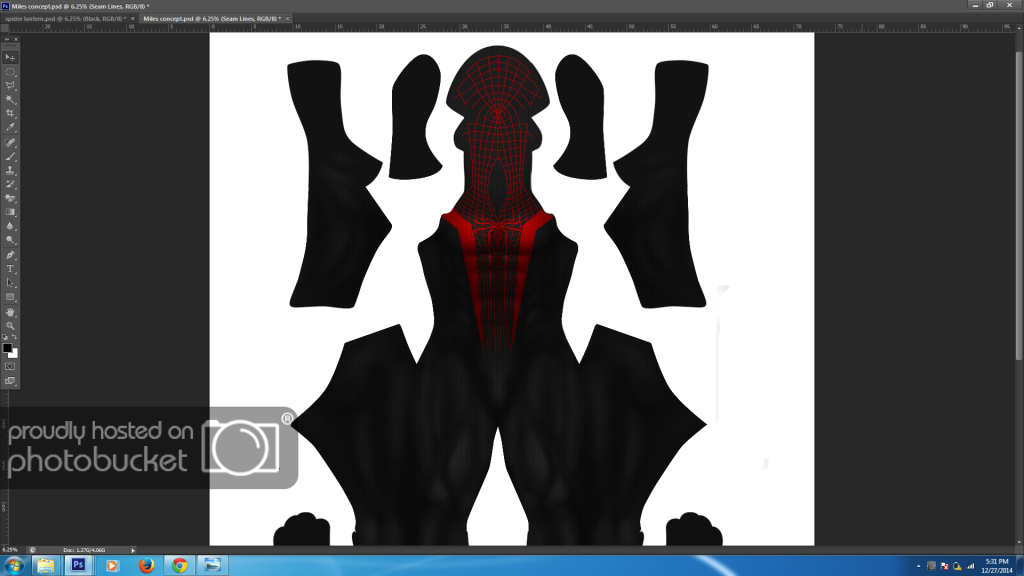The image size is (1024, 576).
Task: Close the spider lantern.psd tab
Action: [x=133, y=19]
